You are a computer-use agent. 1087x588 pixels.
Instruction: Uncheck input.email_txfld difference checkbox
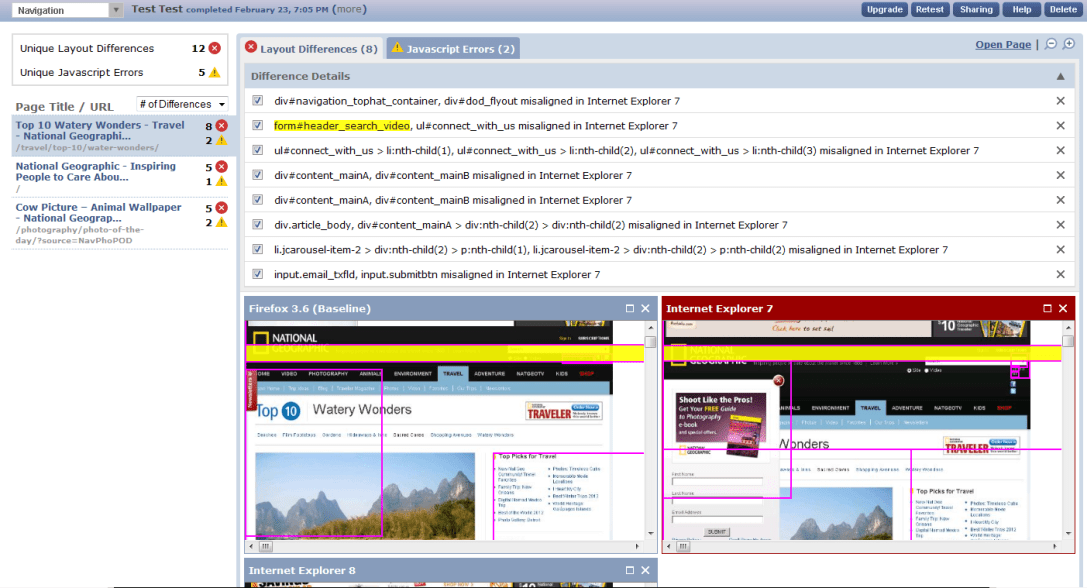pyautogui.click(x=258, y=275)
